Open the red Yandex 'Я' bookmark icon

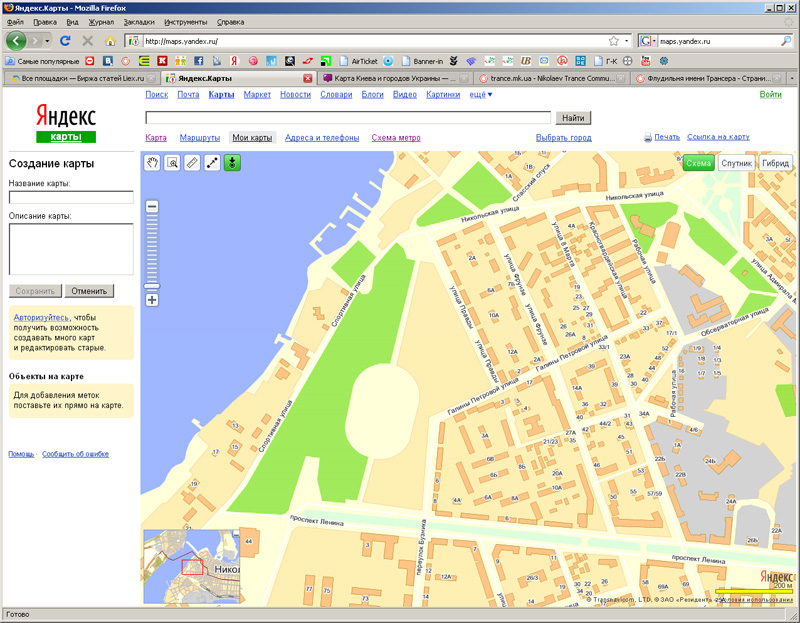click(x=234, y=61)
